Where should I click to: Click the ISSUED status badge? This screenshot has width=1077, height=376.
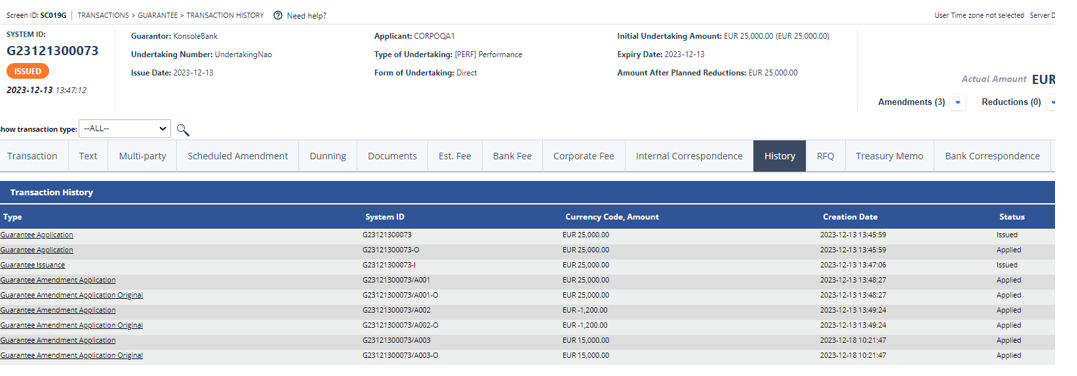(28, 71)
